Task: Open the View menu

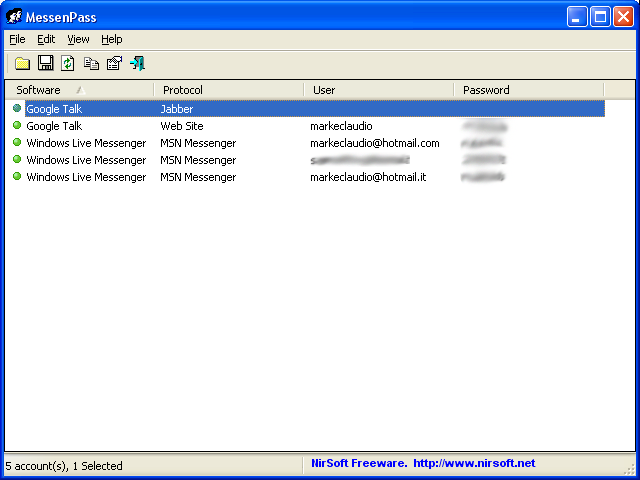Action: [78, 39]
